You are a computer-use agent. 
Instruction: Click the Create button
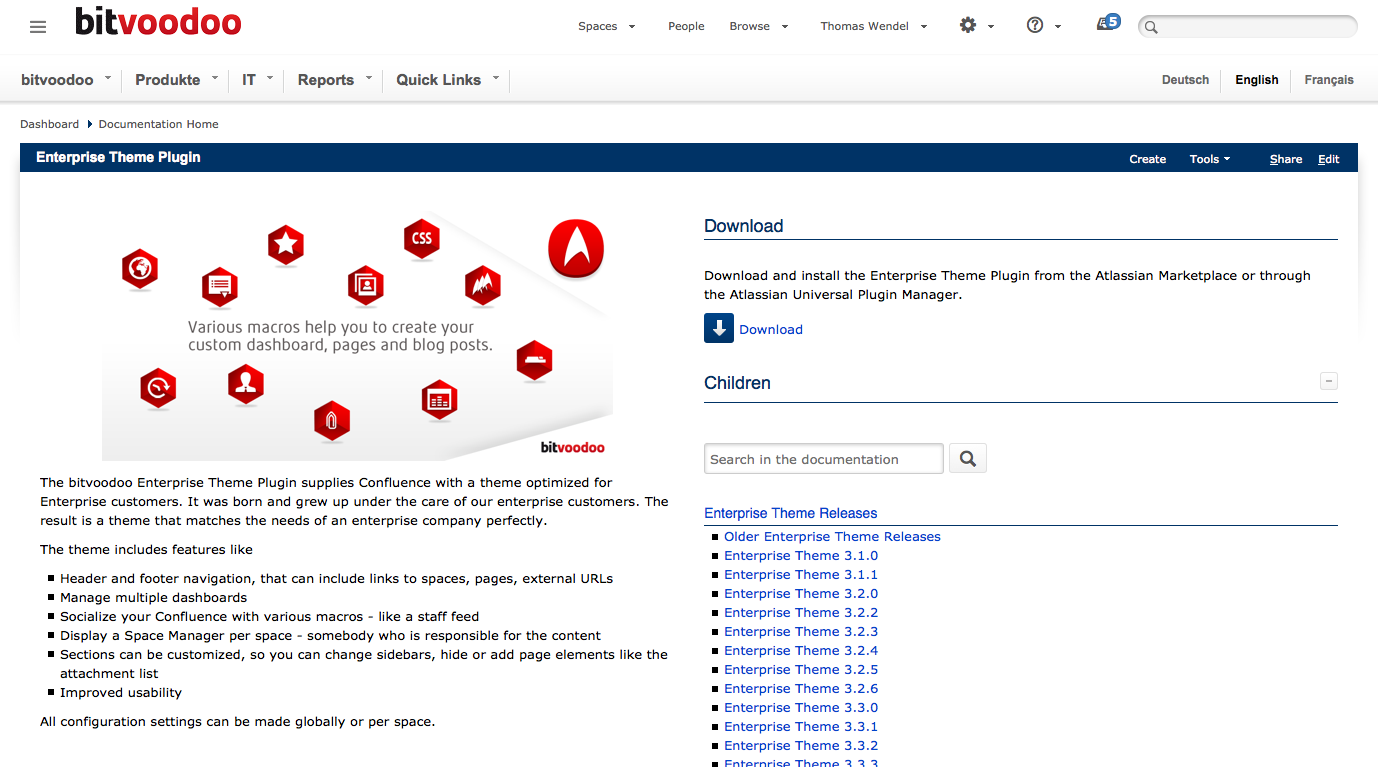(x=1147, y=158)
